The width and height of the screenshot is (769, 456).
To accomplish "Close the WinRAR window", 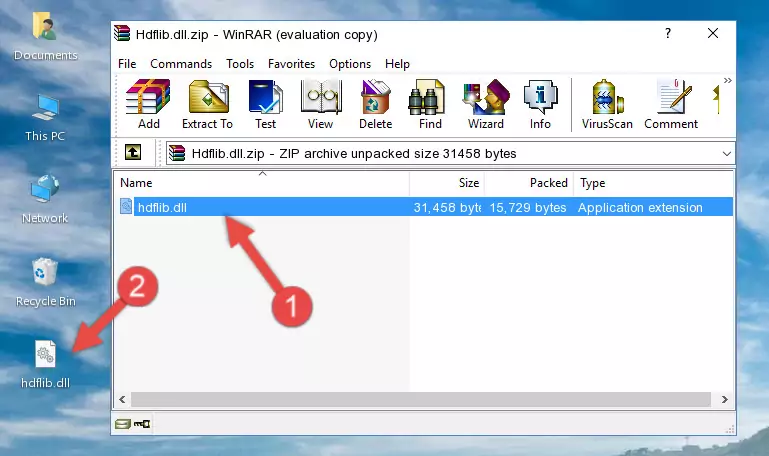I will click(x=713, y=33).
